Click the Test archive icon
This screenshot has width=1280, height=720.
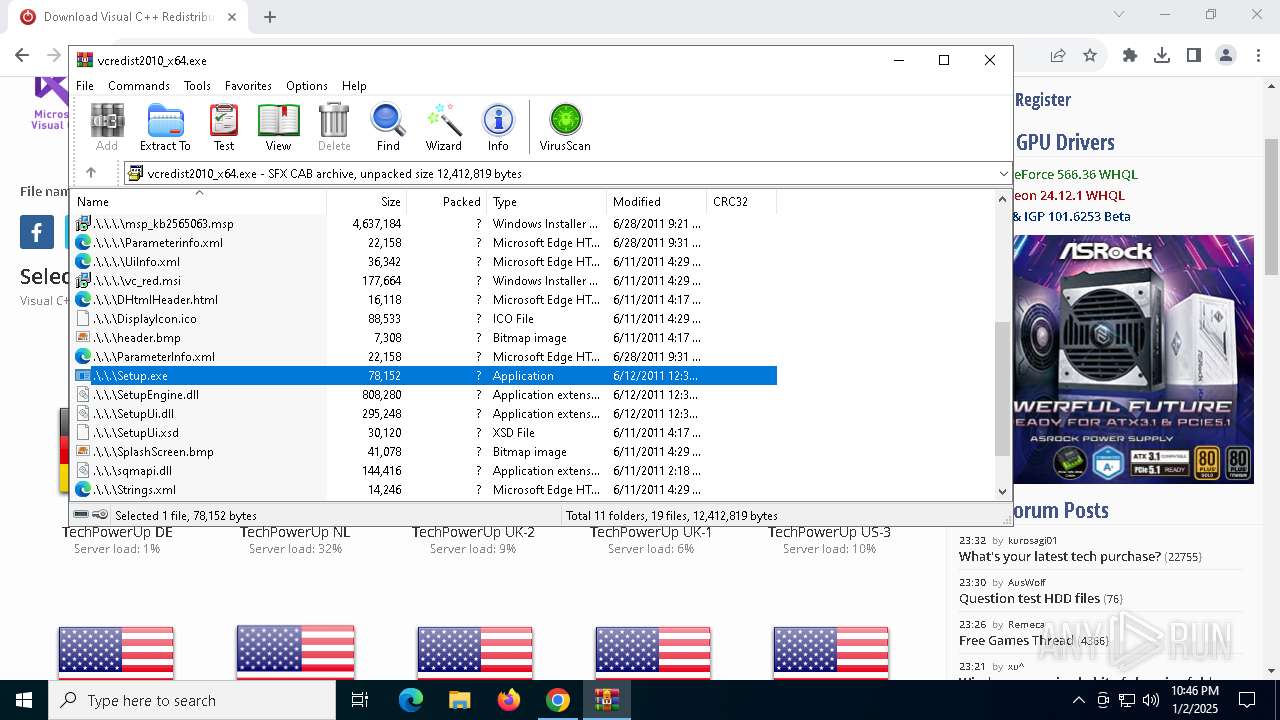224,127
